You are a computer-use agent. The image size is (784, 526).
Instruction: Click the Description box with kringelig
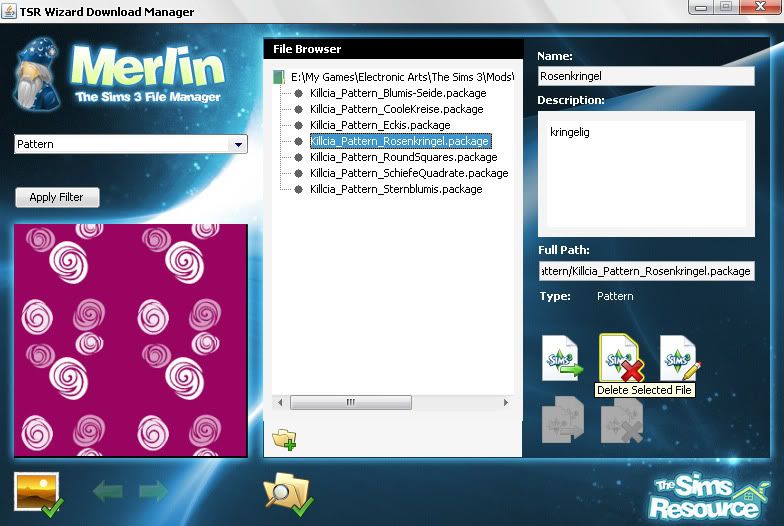tap(646, 174)
